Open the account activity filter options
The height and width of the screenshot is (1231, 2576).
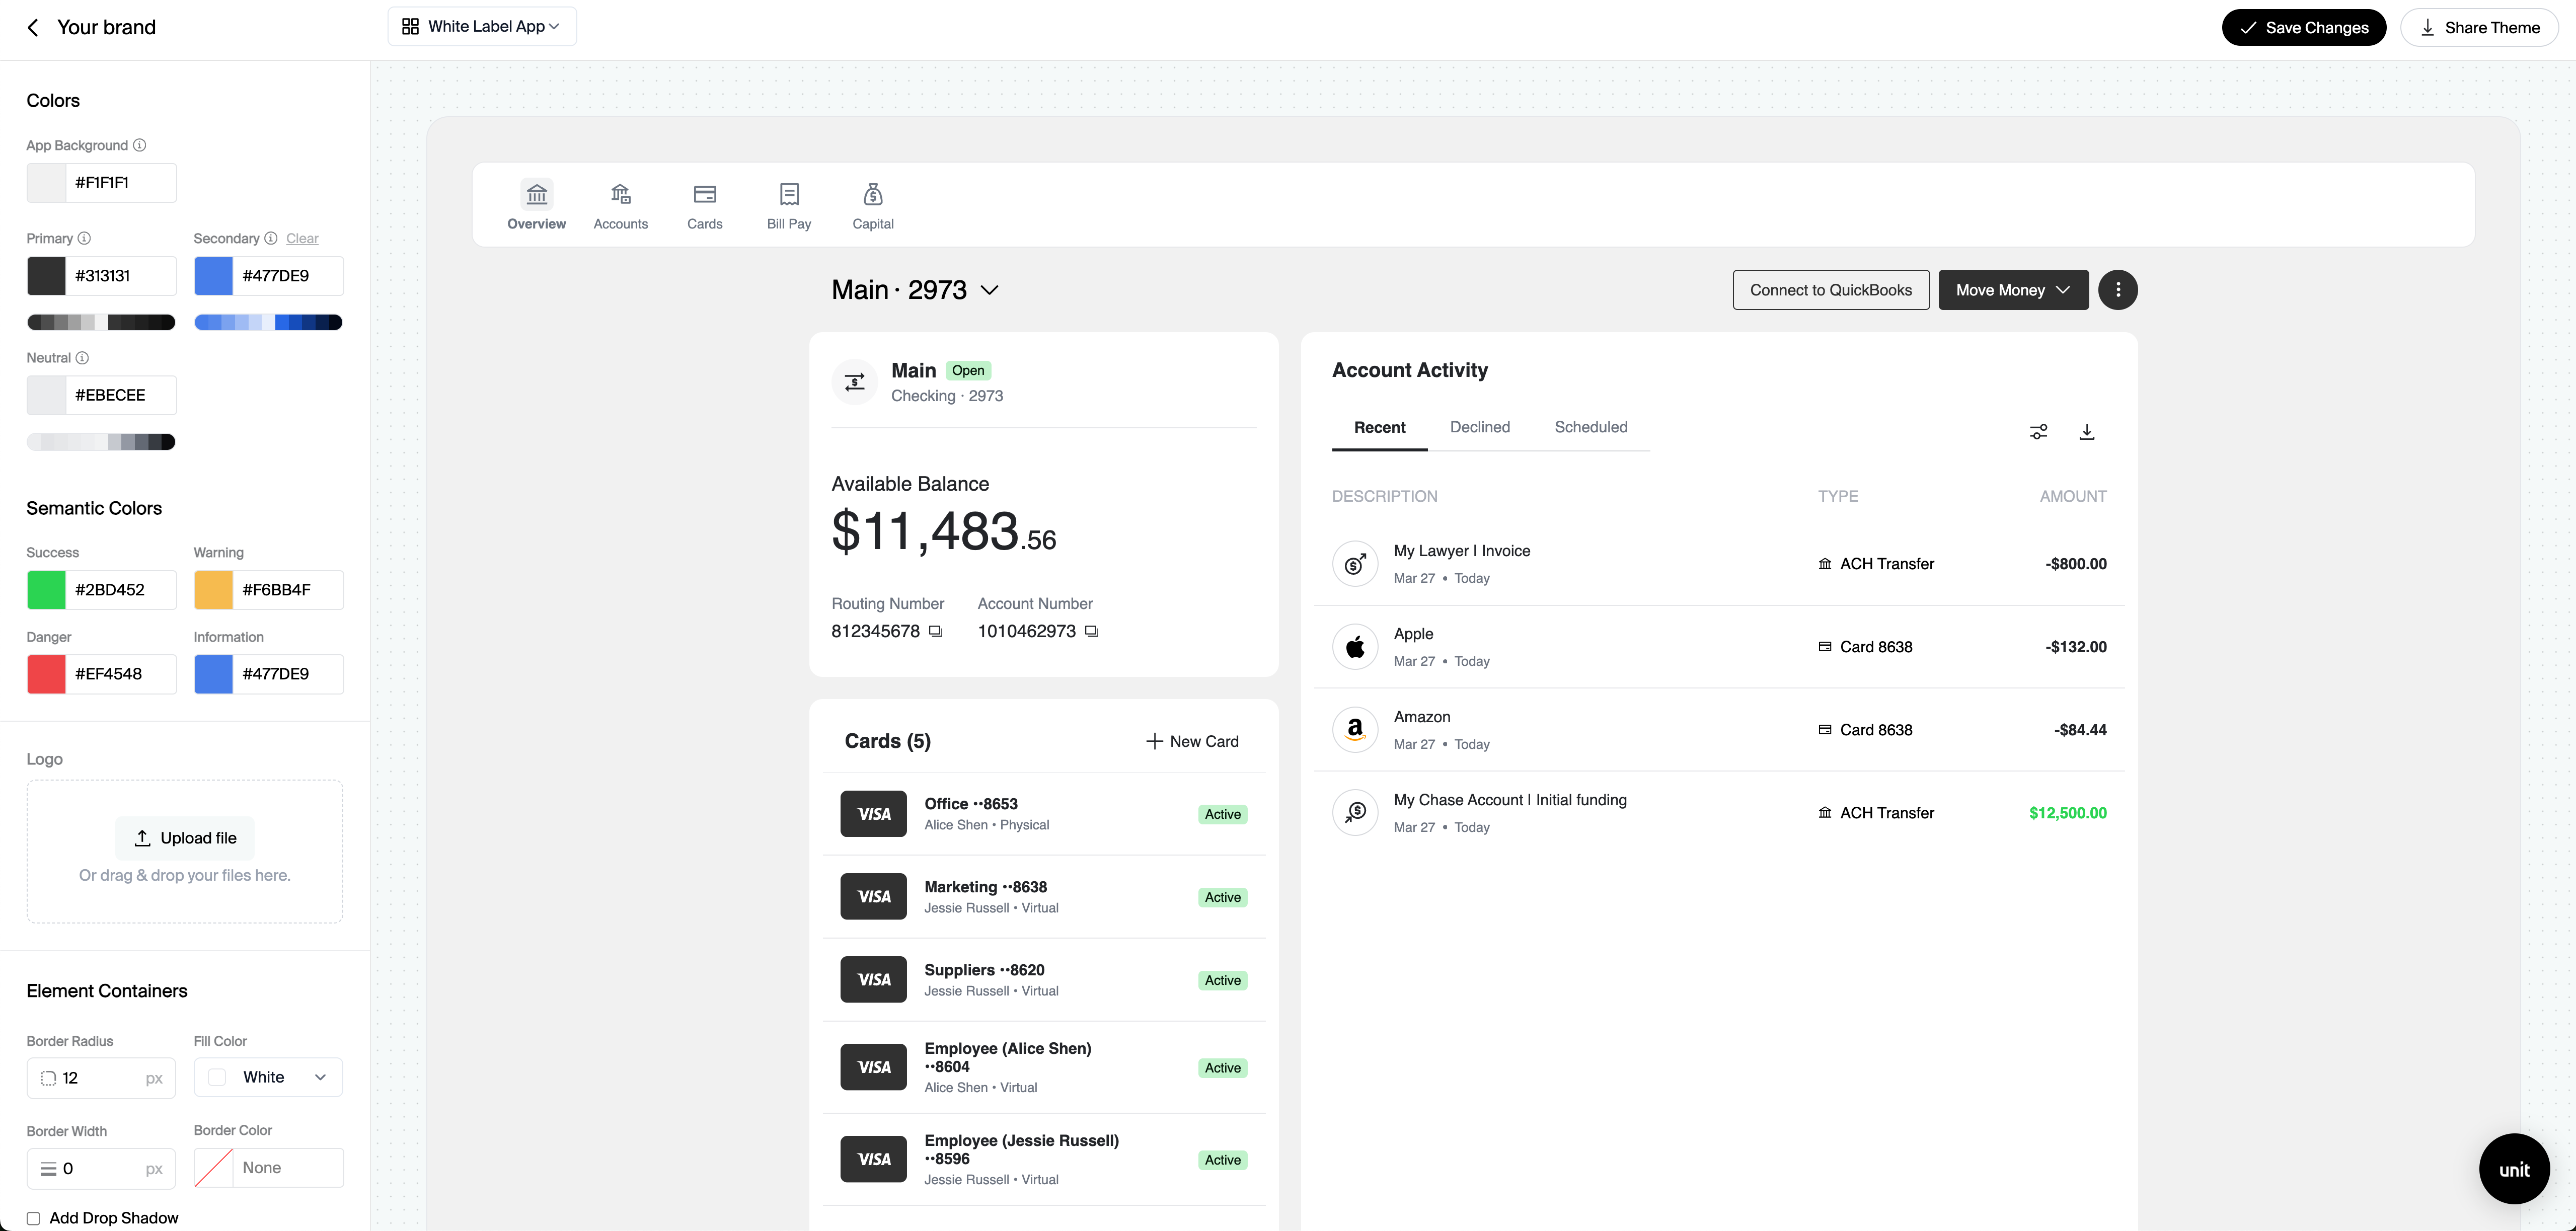point(2039,431)
